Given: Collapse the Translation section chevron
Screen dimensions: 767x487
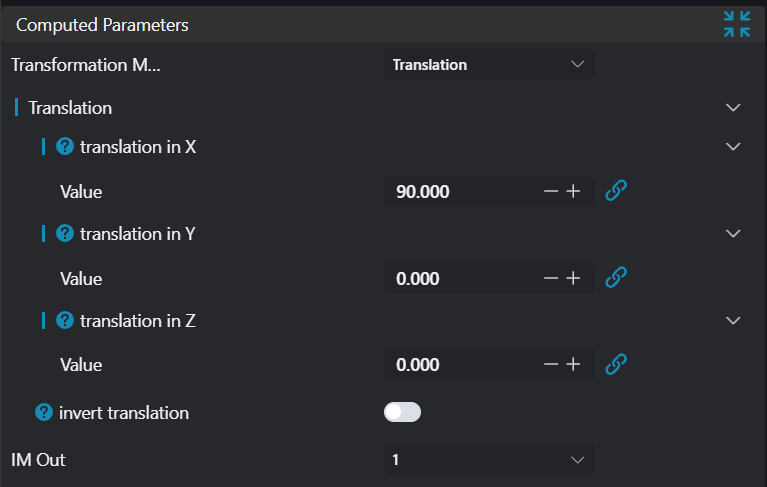Looking at the screenshot, I should tap(733, 107).
